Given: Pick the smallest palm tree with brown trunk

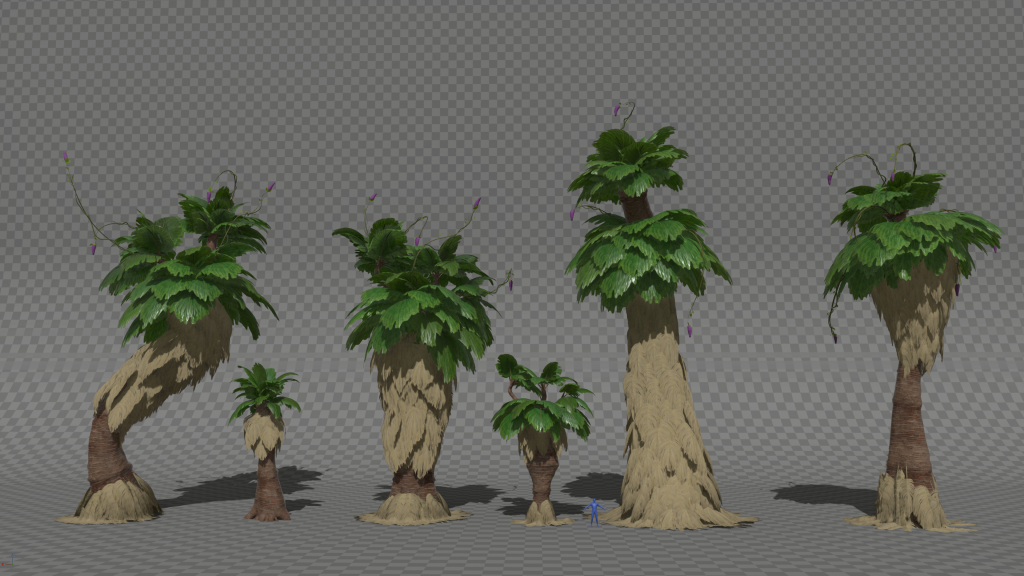Looking at the screenshot, I should click(x=265, y=442).
